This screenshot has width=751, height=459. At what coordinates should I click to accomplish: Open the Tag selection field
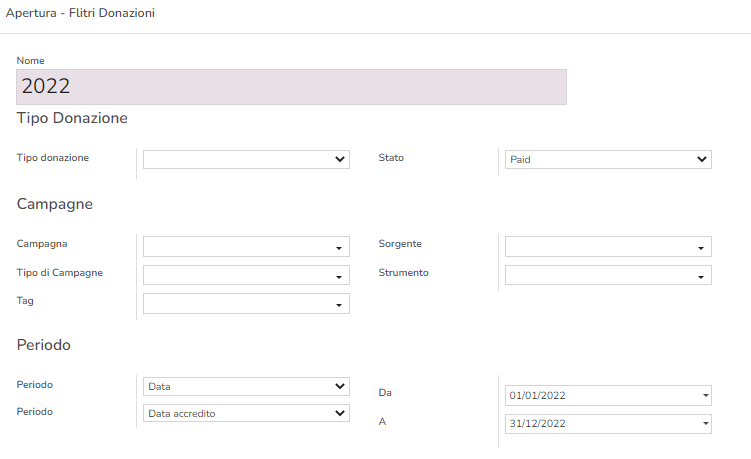(x=246, y=303)
